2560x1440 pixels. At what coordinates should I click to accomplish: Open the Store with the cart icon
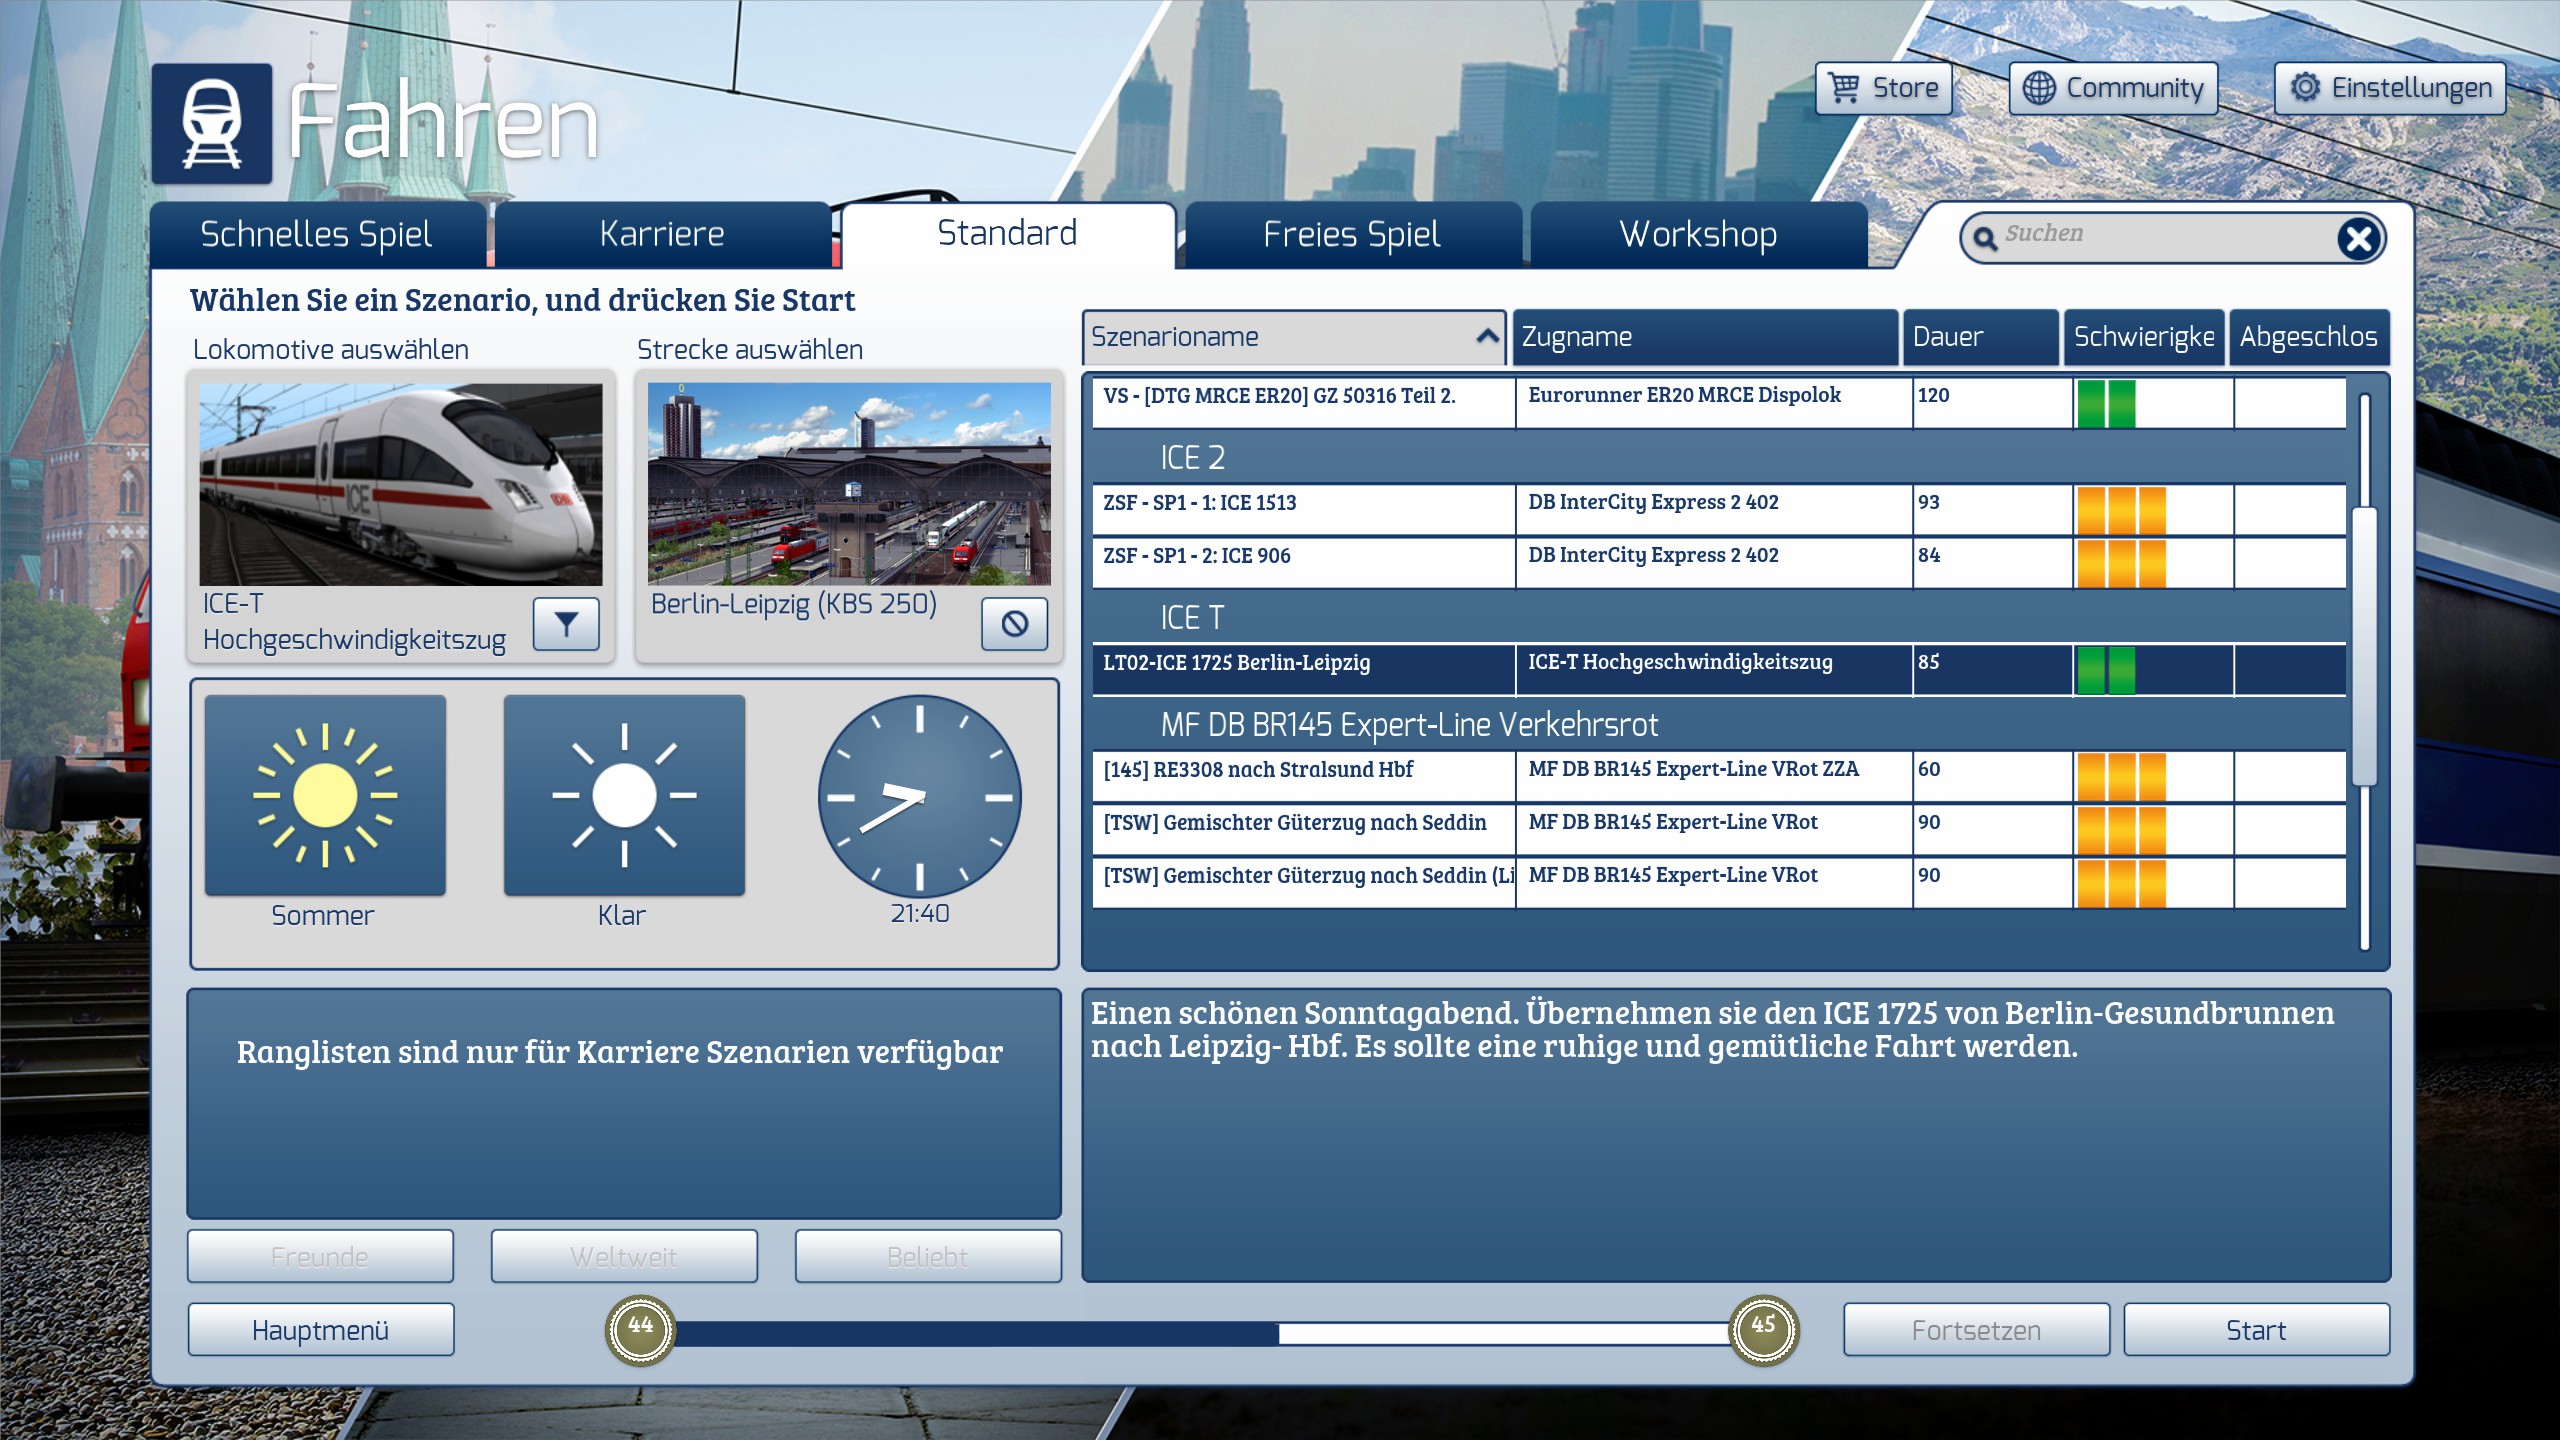coord(1883,88)
